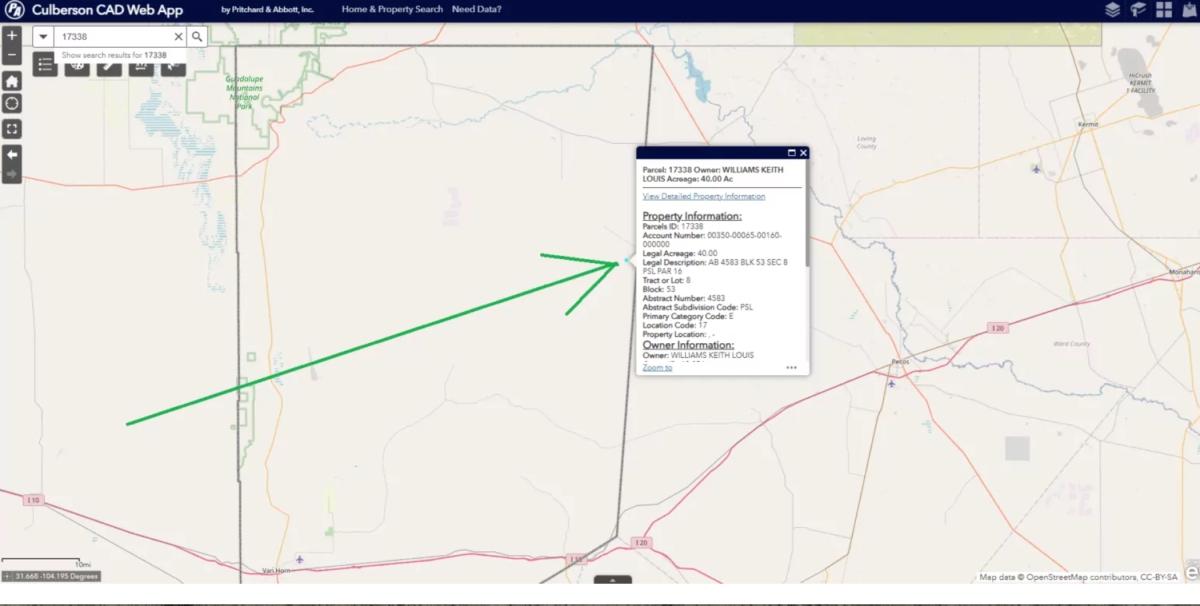Expand the bottom-center map panel arrow
Viewport: 1200px width, 606px height.
613,580
